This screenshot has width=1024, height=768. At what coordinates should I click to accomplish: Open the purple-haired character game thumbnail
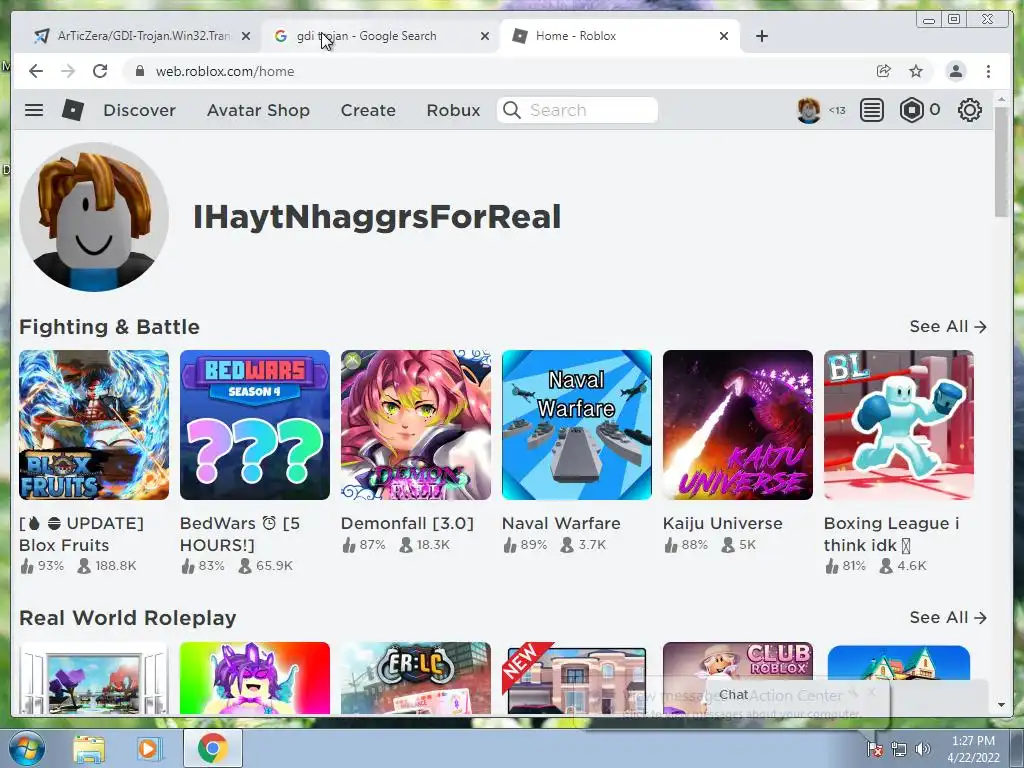255,678
